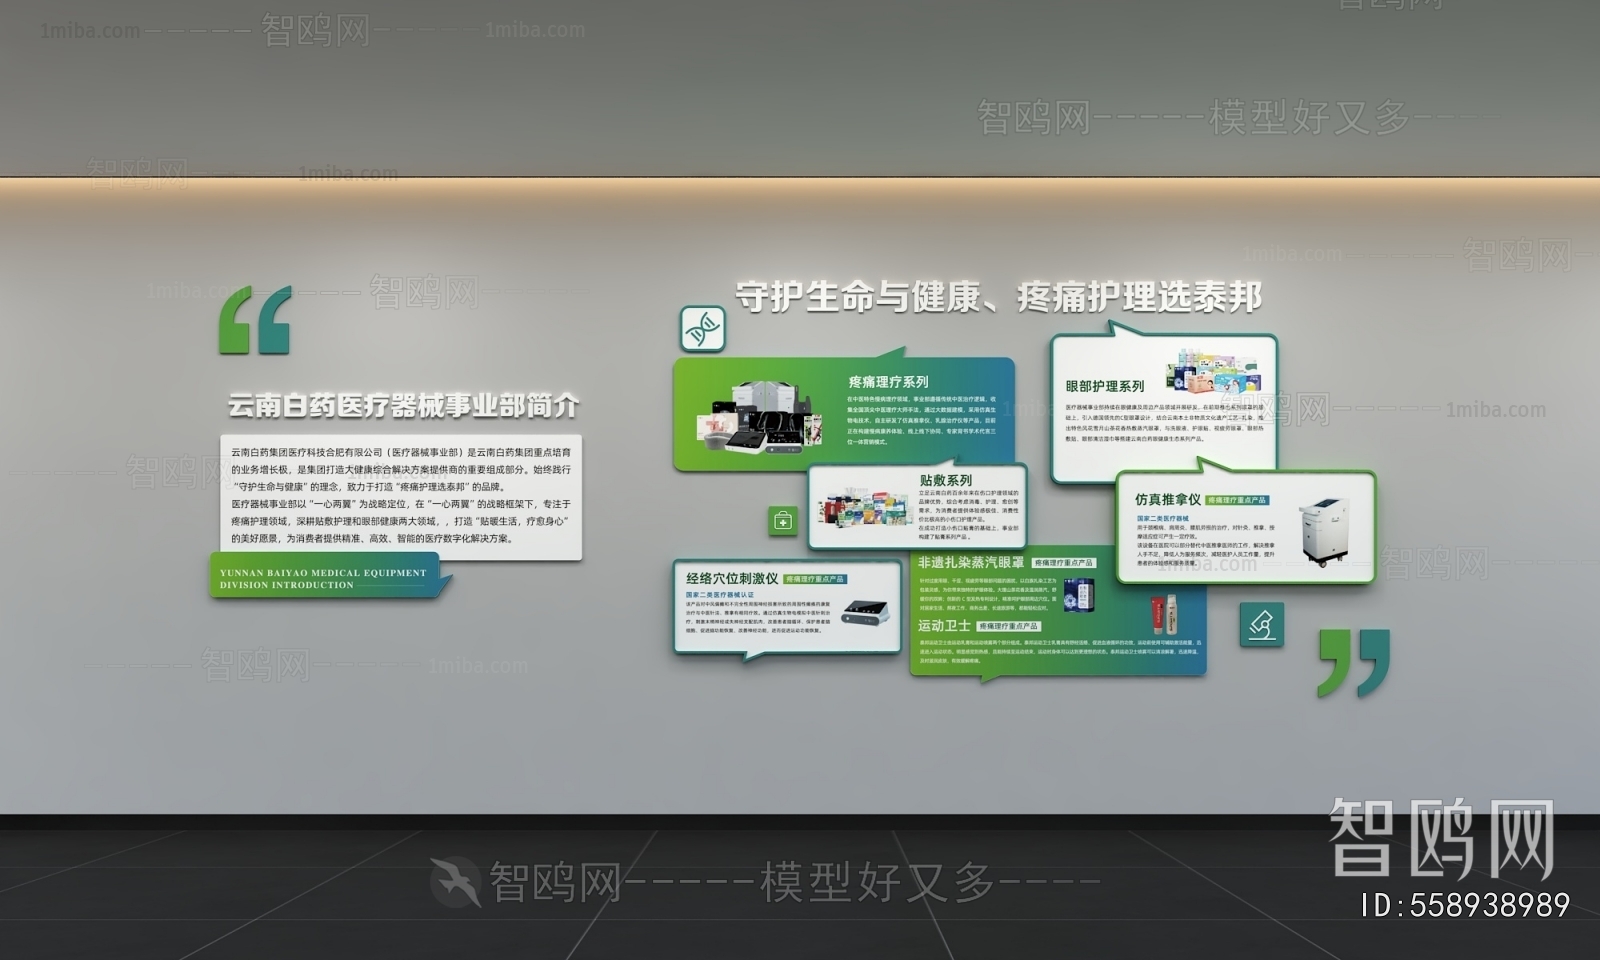The width and height of the screenshot is (1600, 960).
Task: Select the 仿真推拿仪 machine image
Action: (1324, 531)
